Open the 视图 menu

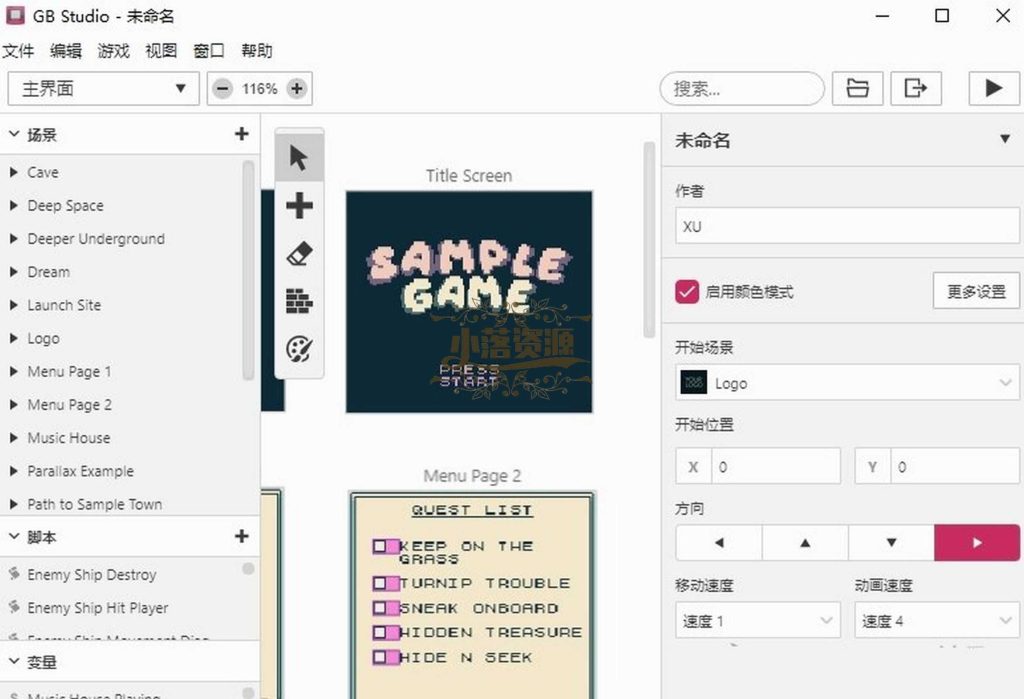coord(161,51)
